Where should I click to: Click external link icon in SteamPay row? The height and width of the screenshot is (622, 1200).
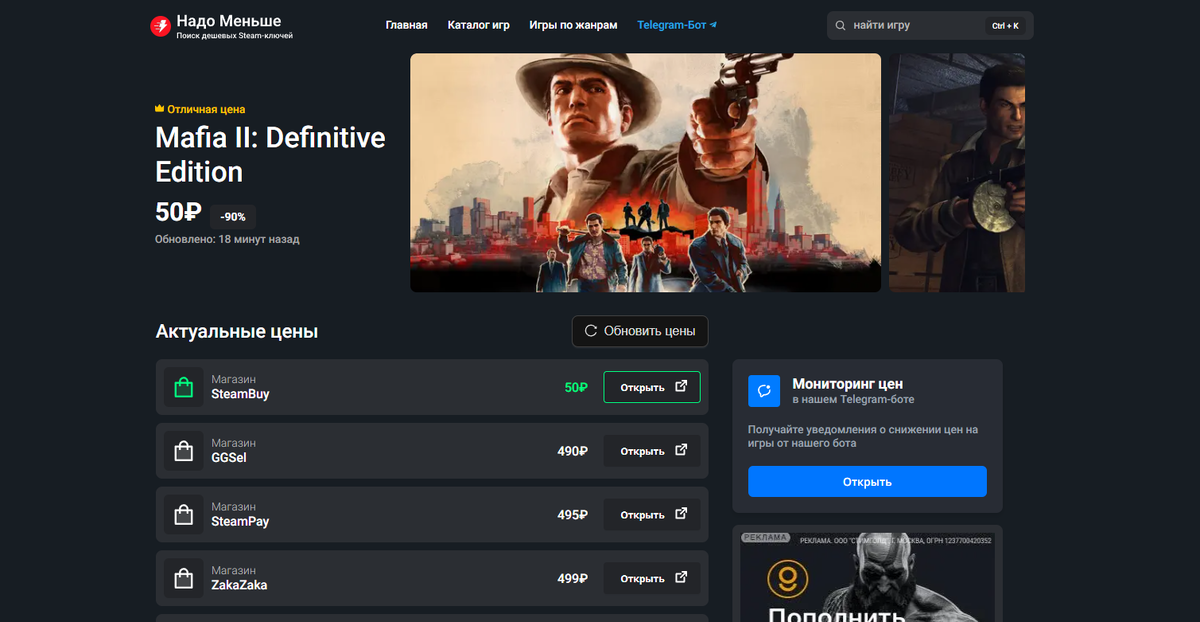pos(681,514)
